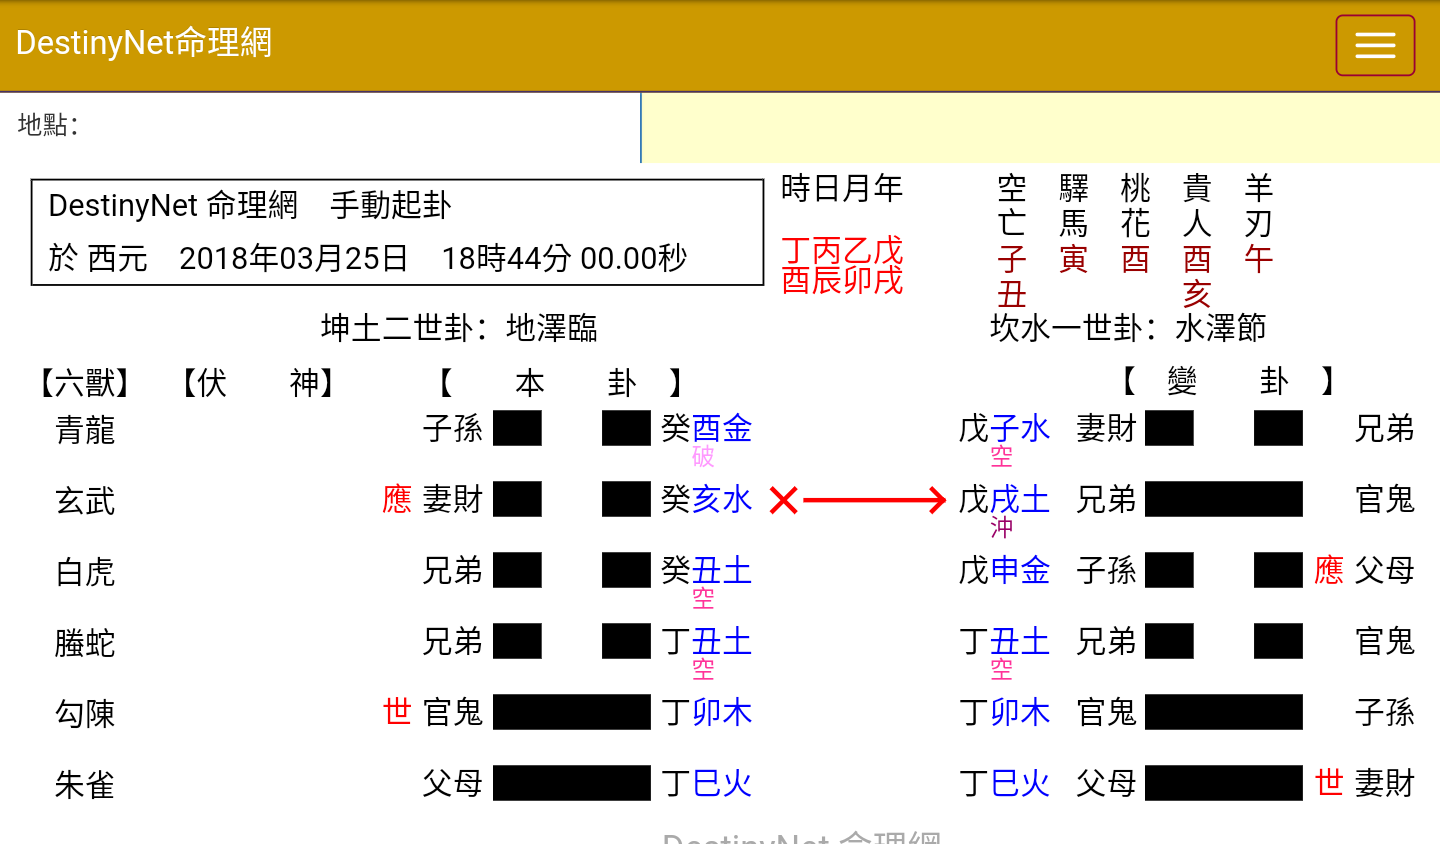1440x844 pixels.
Task: Click the DestinyNet命理網 title bar
Action: [144, 44]
